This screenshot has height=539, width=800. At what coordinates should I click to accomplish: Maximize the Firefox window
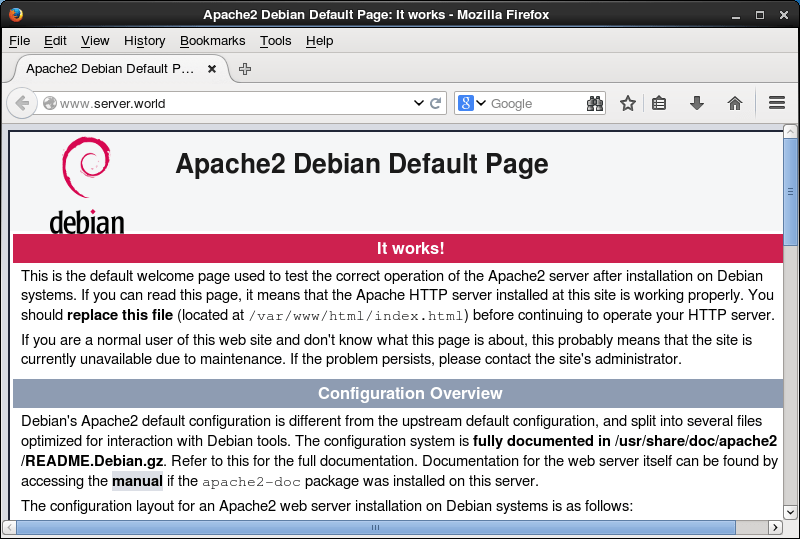(x=760, y=15)
